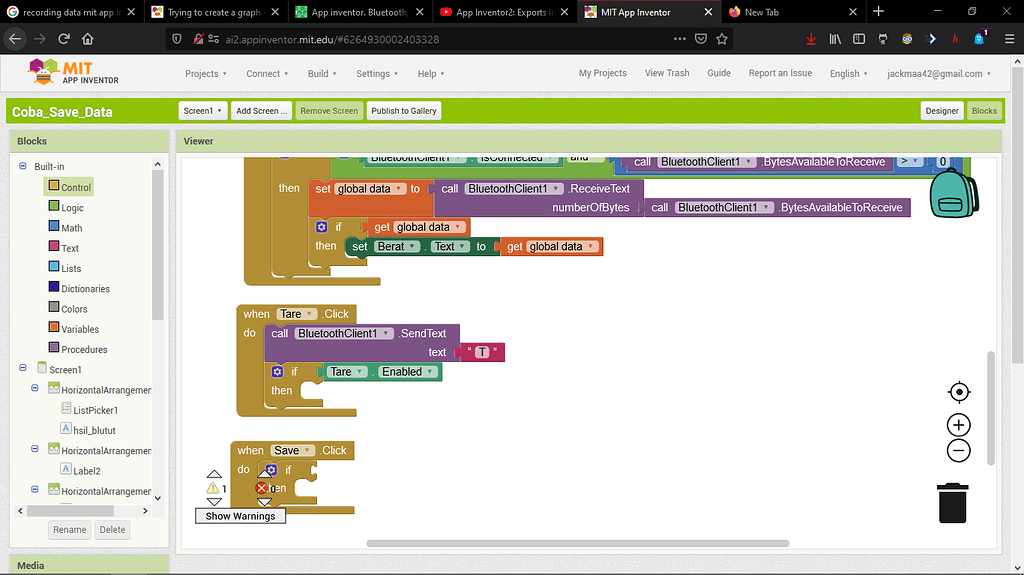The height and width of the screenshot is (575, 1024).
Task: Open the Projects menu
Action: click(205, 74)
